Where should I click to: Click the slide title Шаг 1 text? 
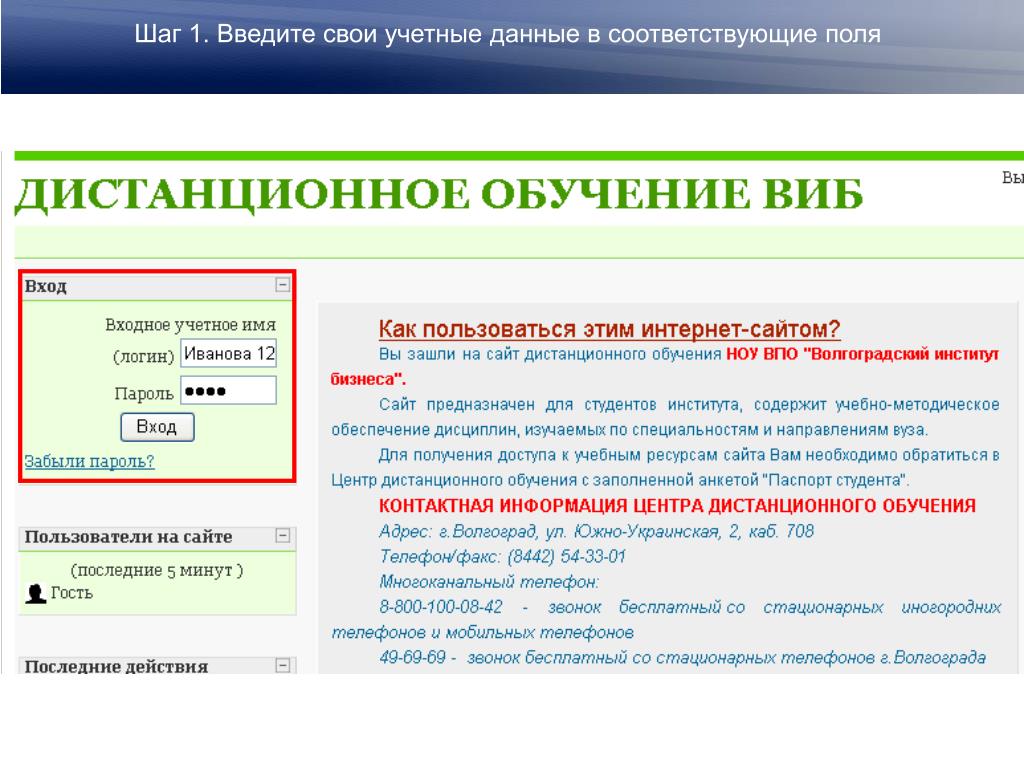click(x=507, y=34)
